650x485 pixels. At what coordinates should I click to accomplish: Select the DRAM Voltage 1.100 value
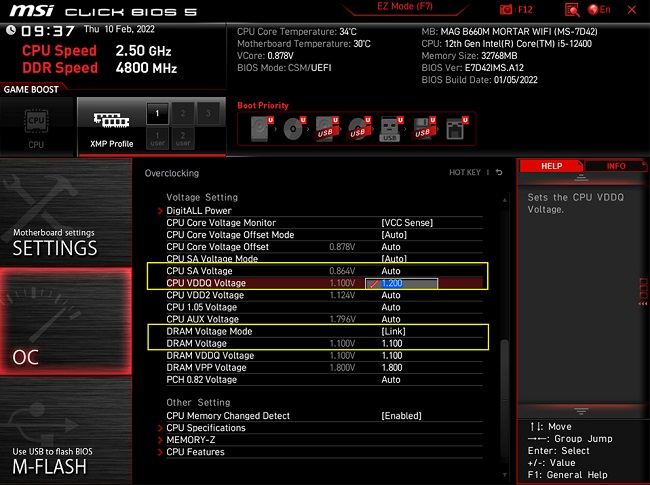pyautogui.click(x=392, y=343)
